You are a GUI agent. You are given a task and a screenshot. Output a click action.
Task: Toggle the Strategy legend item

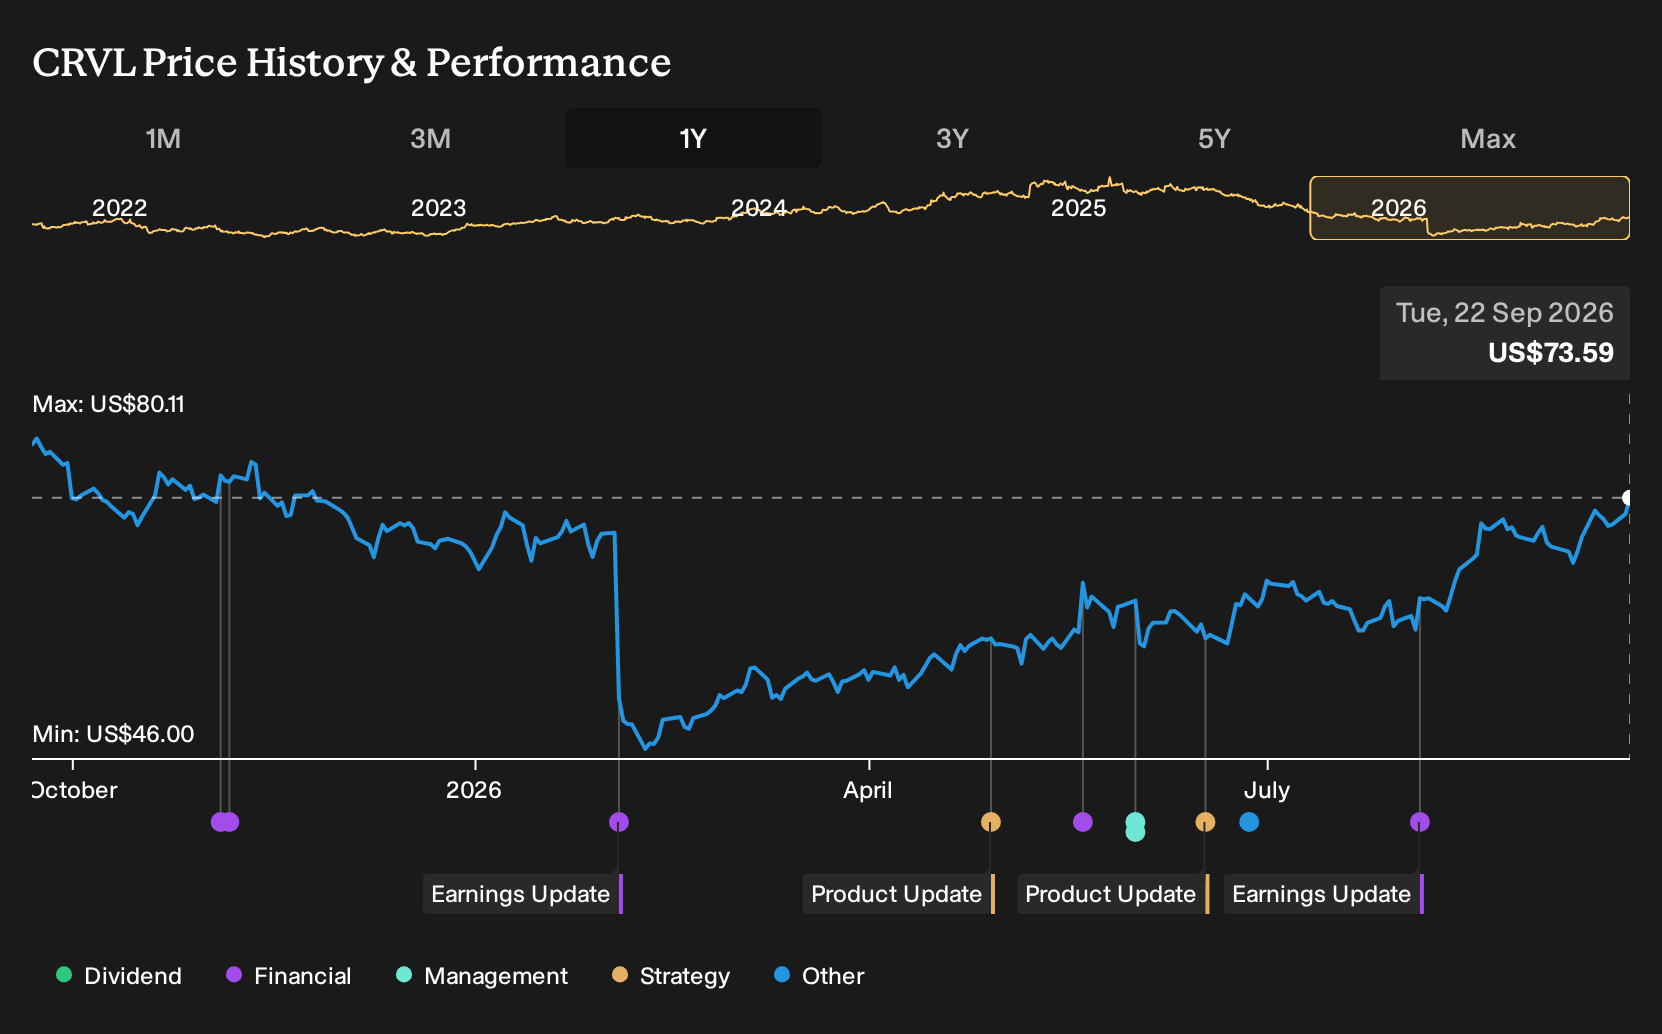pyautogui.click(x=671, y=976)
